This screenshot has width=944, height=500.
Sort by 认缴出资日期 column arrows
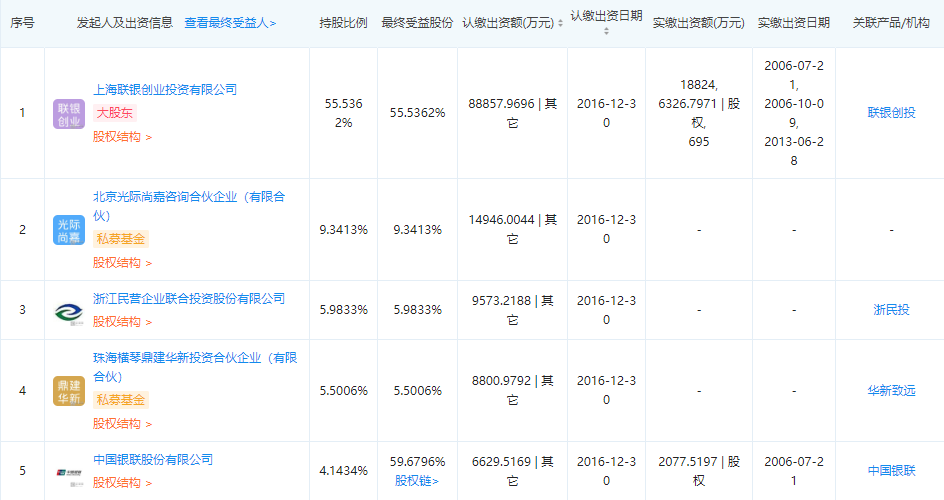(606, 31)
